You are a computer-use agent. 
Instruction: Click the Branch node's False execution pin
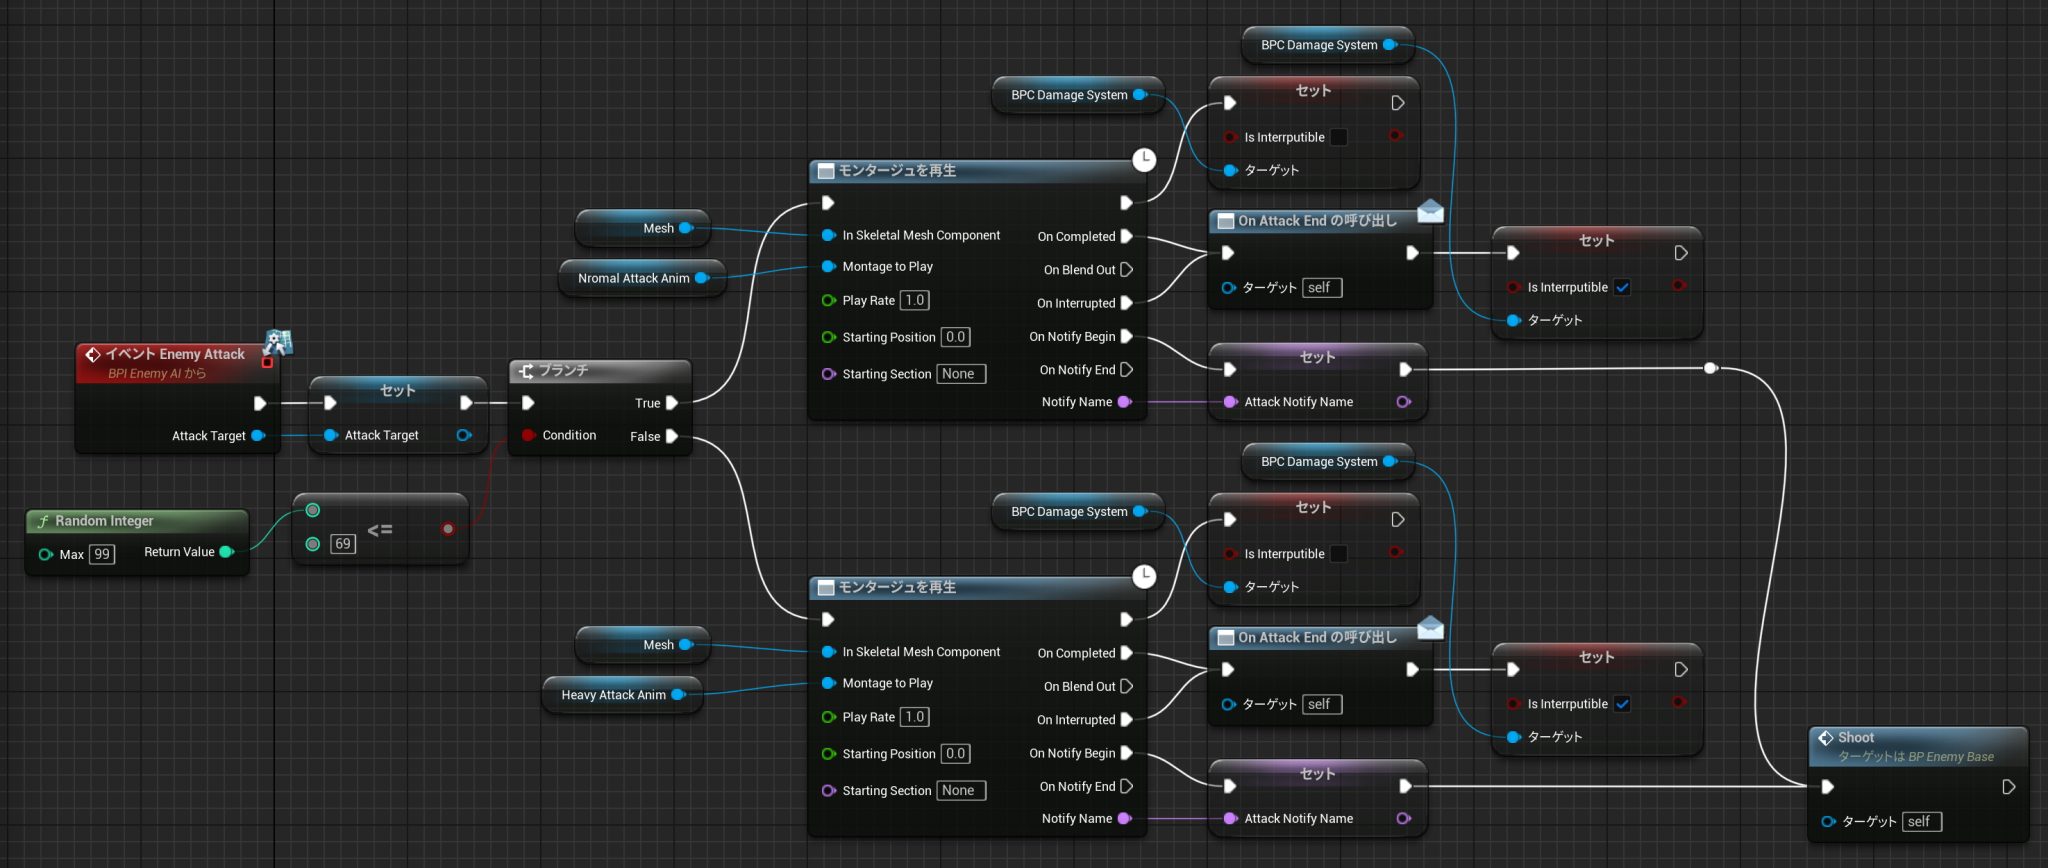point(672,436)
